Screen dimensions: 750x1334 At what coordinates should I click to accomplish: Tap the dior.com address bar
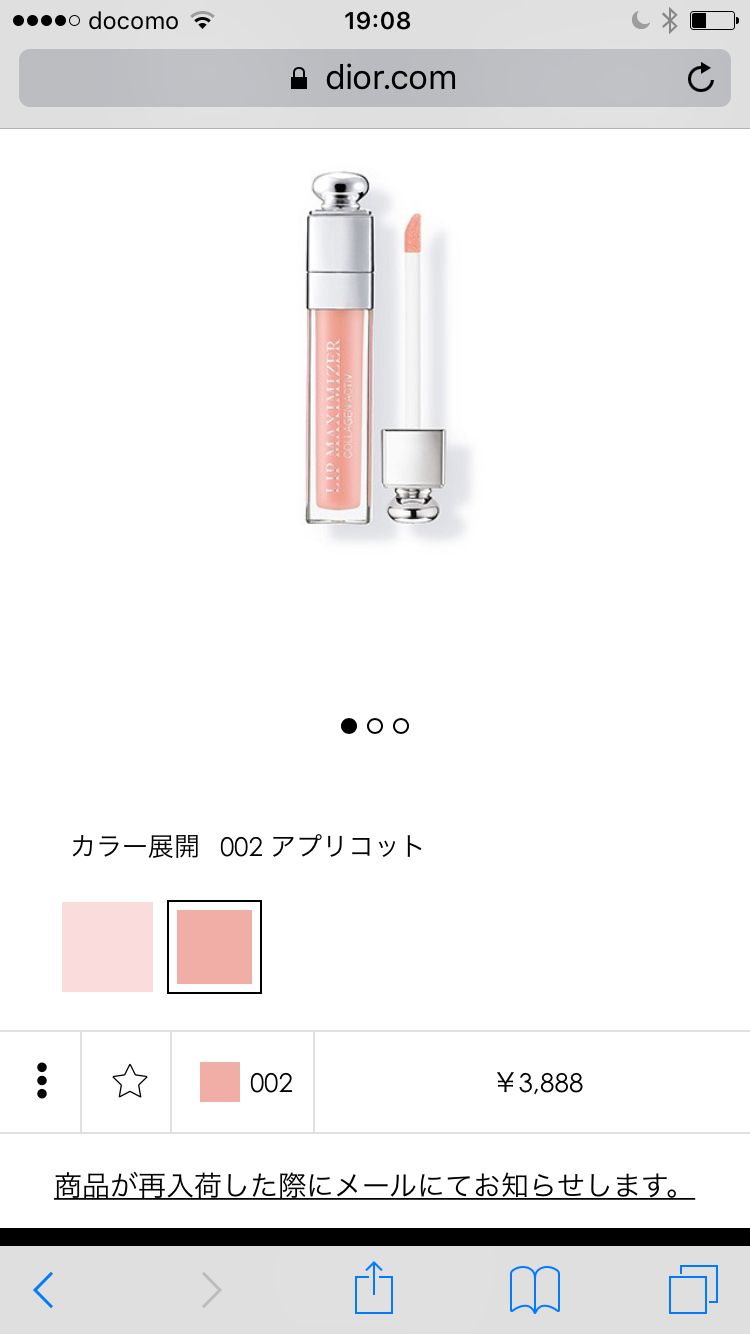tap(374, 78)
